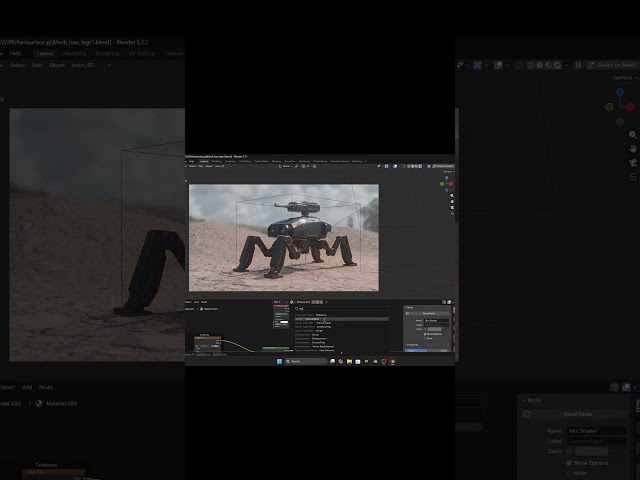Toggle node editor overlay icon in dimmed background
The height and width of the screenshot is (480, 640).
click(x=626, y=387)
